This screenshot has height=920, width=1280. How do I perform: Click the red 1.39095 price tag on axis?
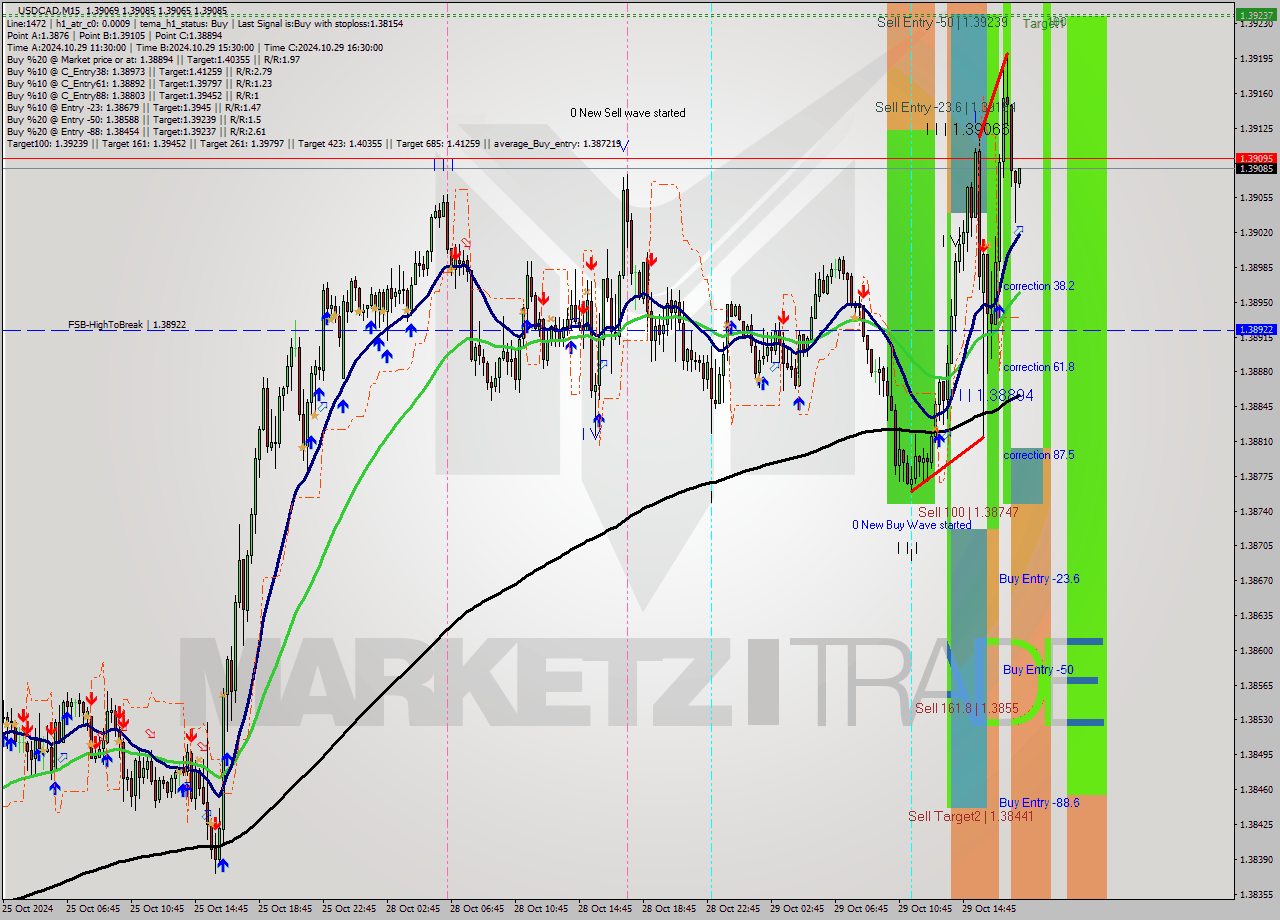pos(1255,158)
